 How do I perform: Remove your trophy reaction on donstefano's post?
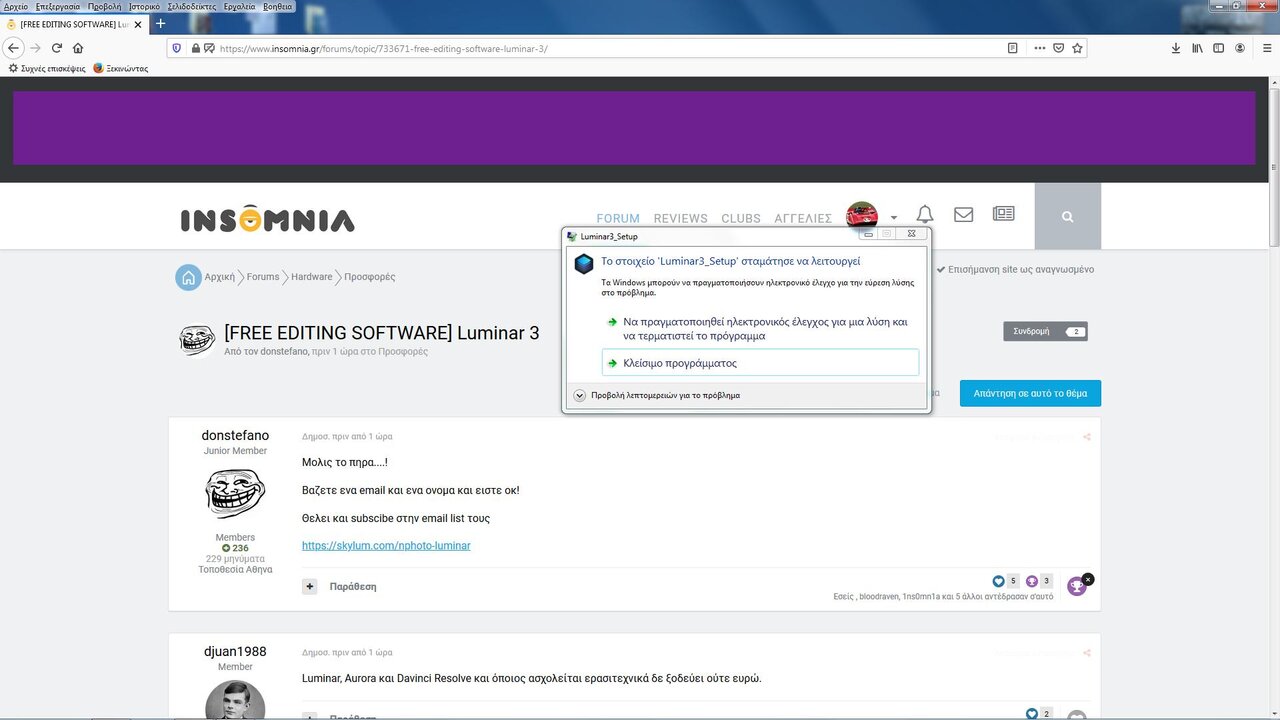coord(1088,579)
